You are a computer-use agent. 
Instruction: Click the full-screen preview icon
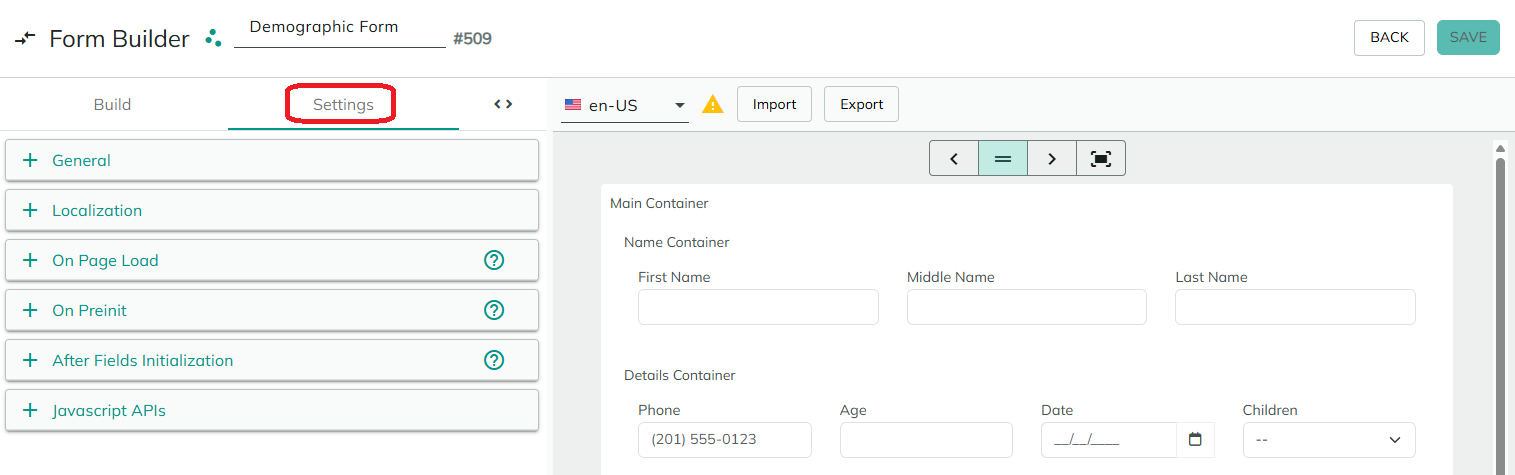[x=1101, y=158]
